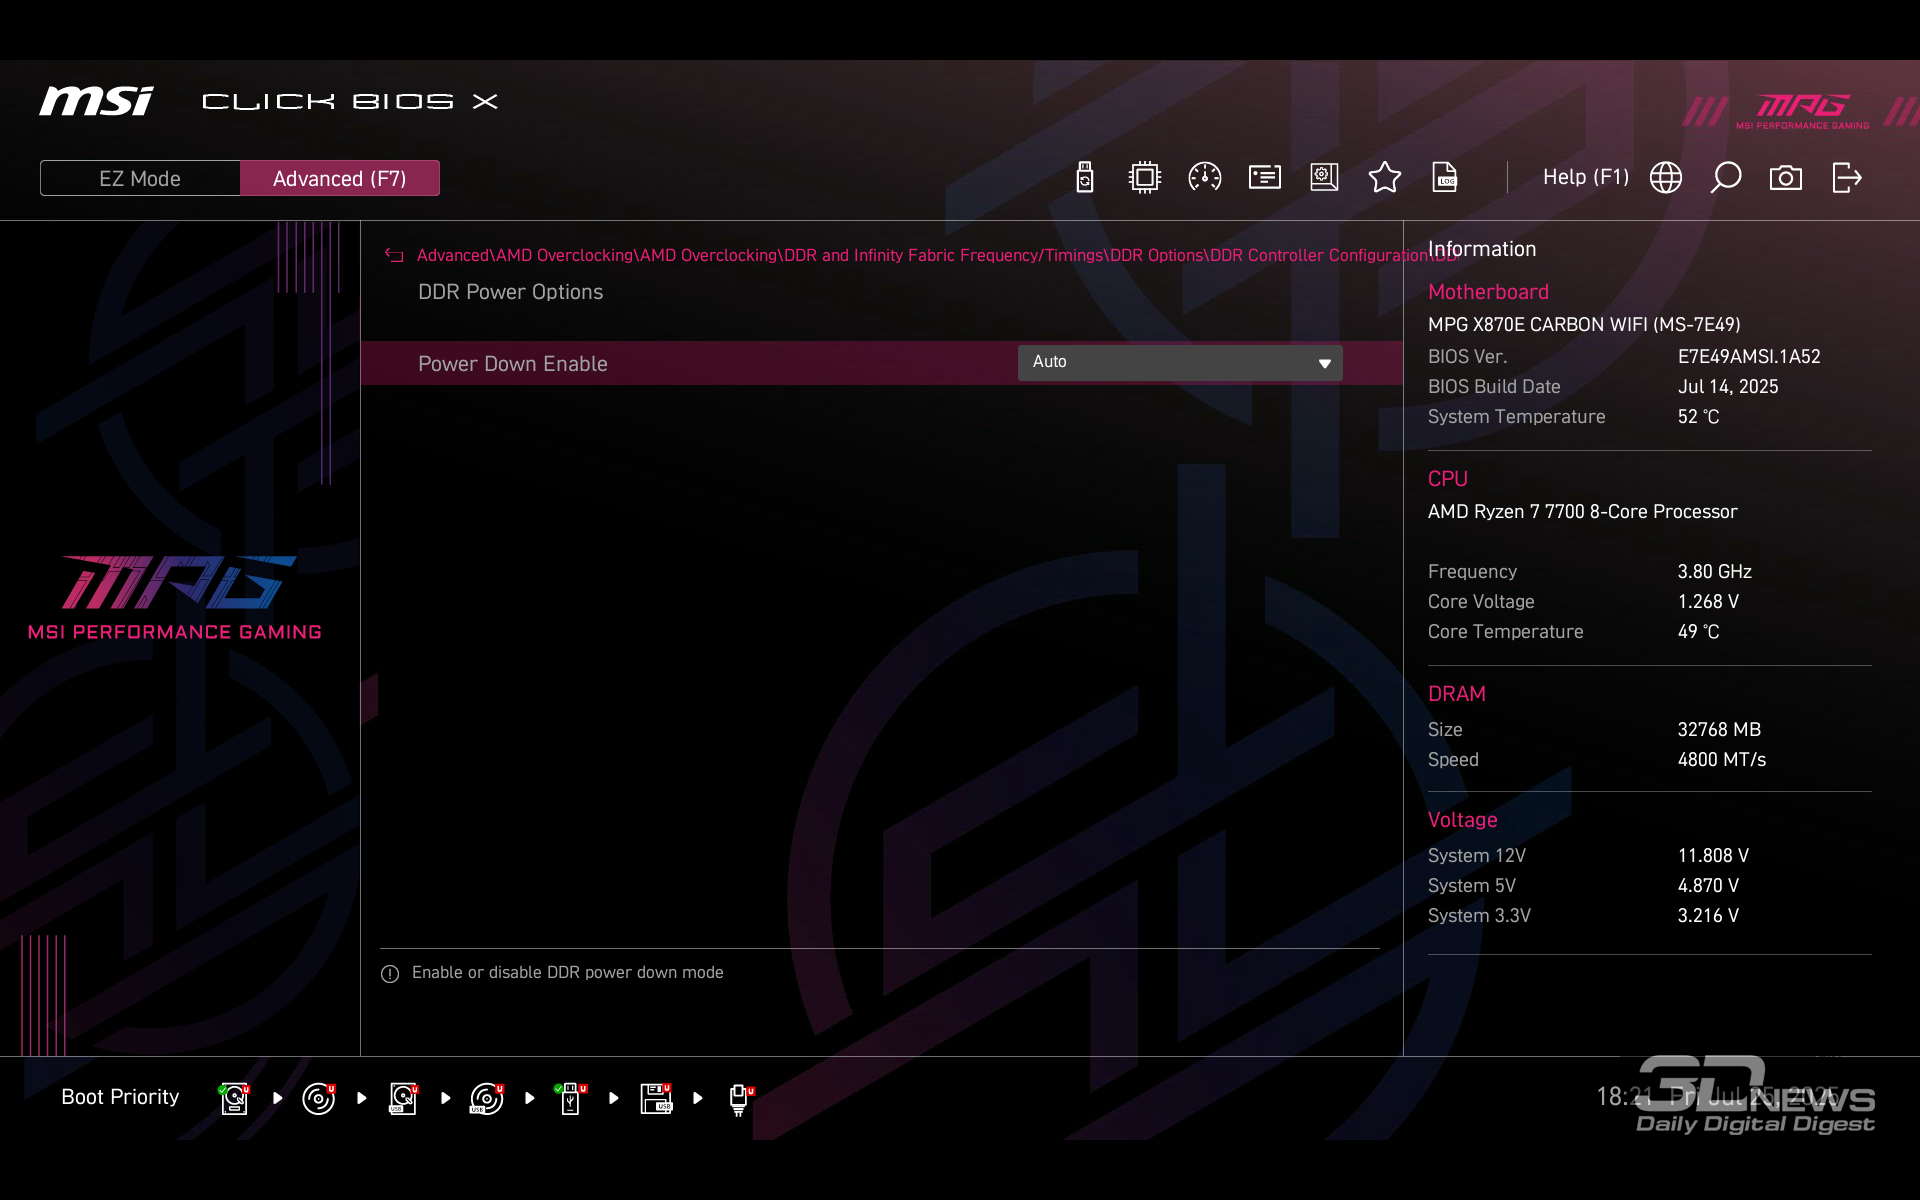Click the Boot Priority label
1920x1200 pixels.
pyautogui.click(x=120, y=1097)
